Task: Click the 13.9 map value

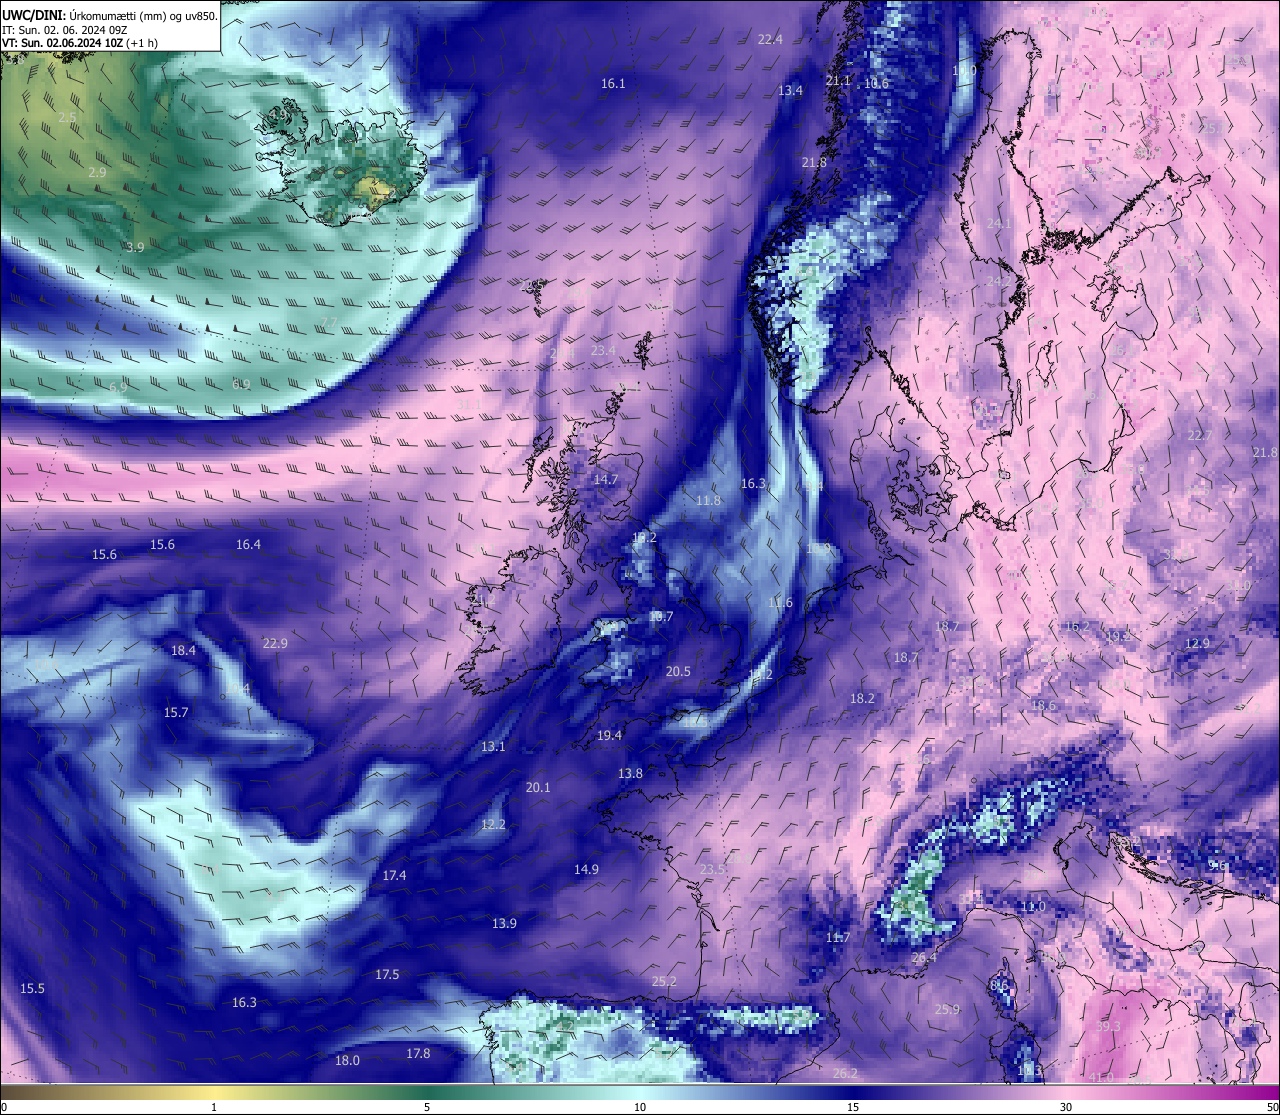Action: [x=504, y=923]
